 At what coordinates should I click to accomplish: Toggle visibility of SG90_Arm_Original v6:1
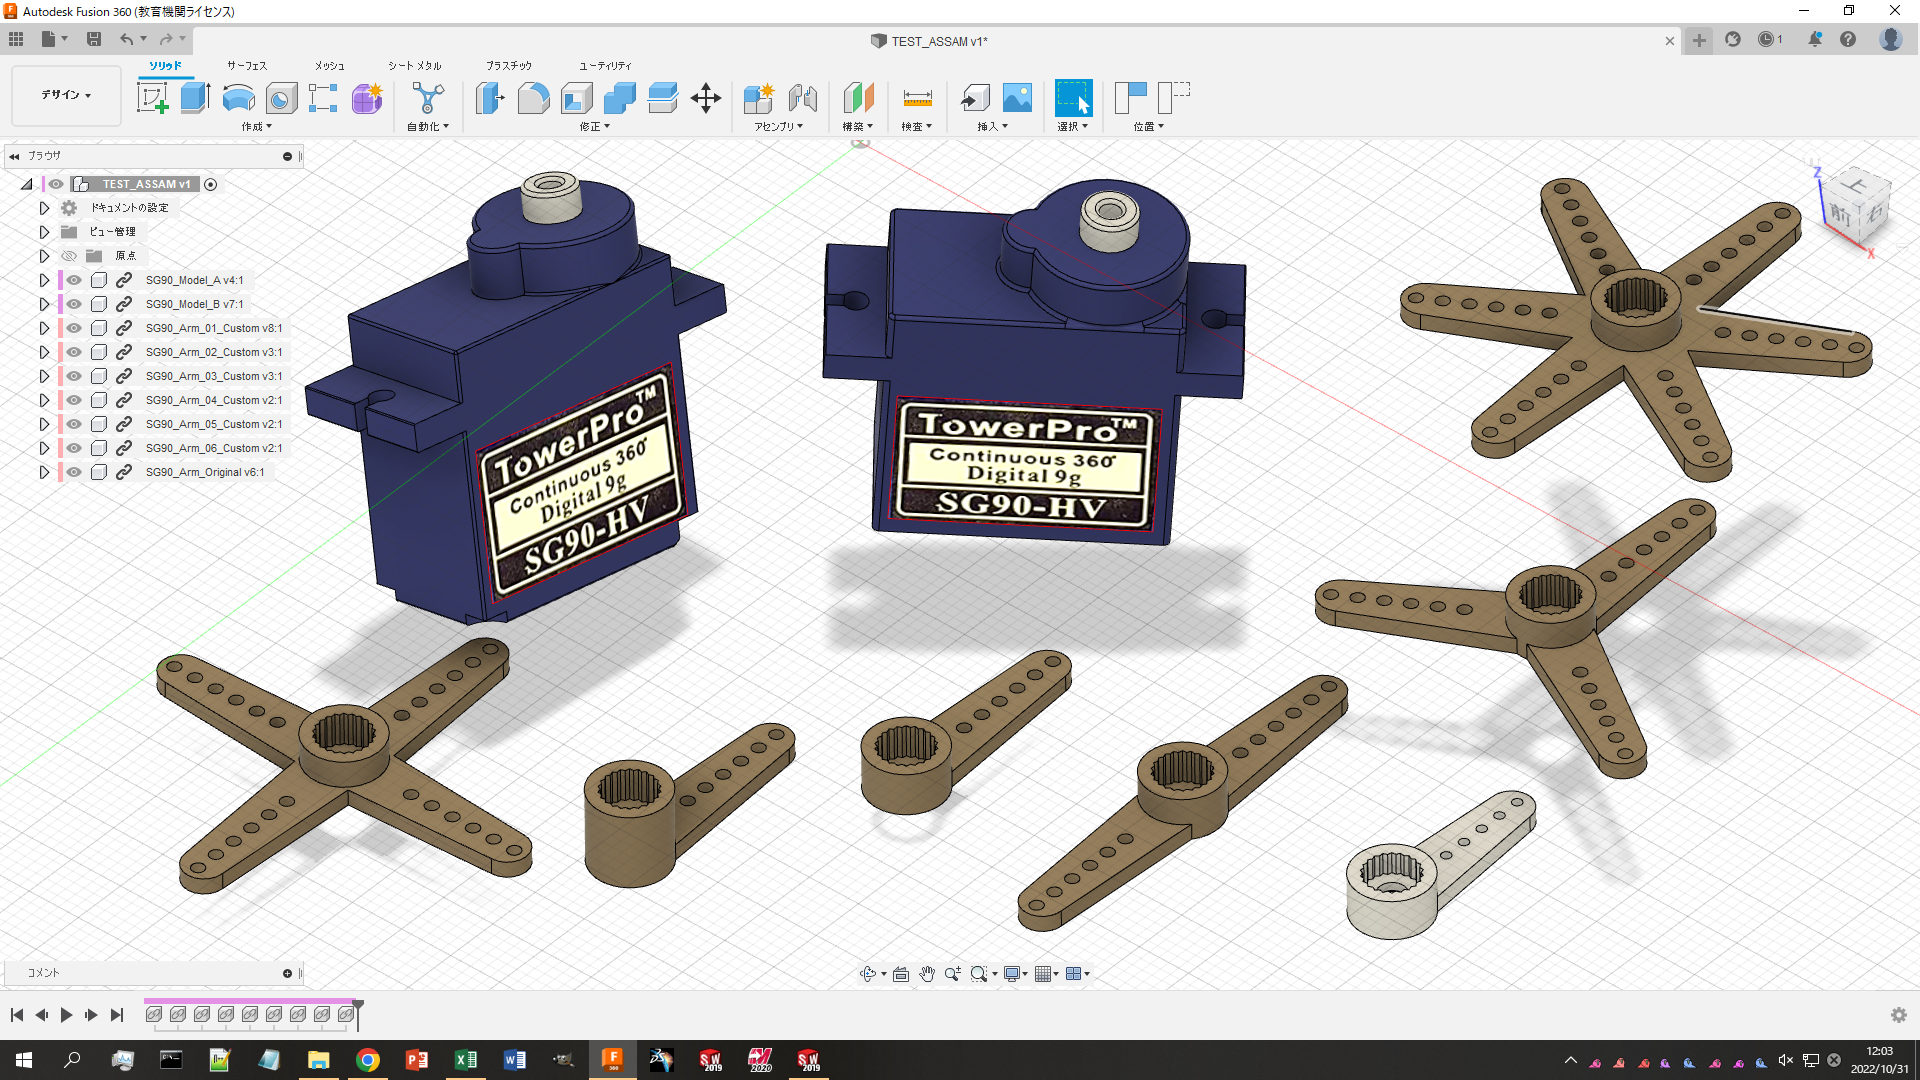[74, 472]
